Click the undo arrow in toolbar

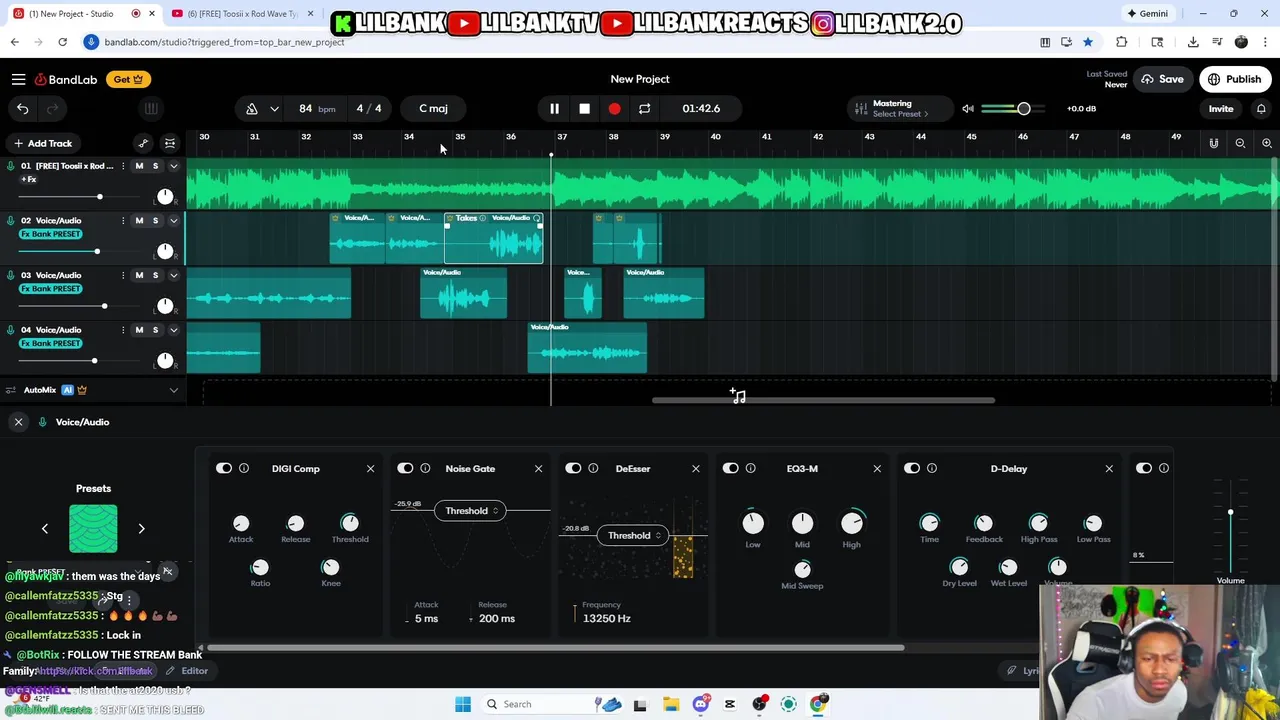point(23,108)
